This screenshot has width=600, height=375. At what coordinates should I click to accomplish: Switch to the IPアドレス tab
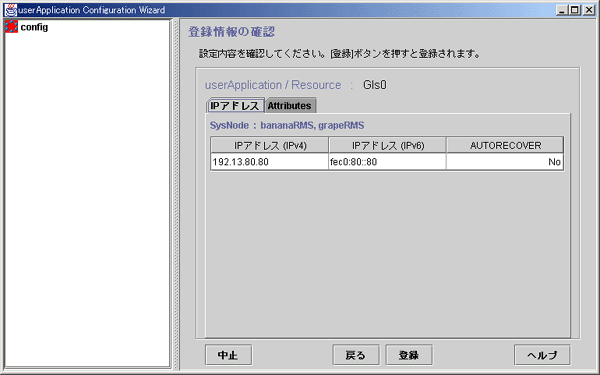pos(235,106)
